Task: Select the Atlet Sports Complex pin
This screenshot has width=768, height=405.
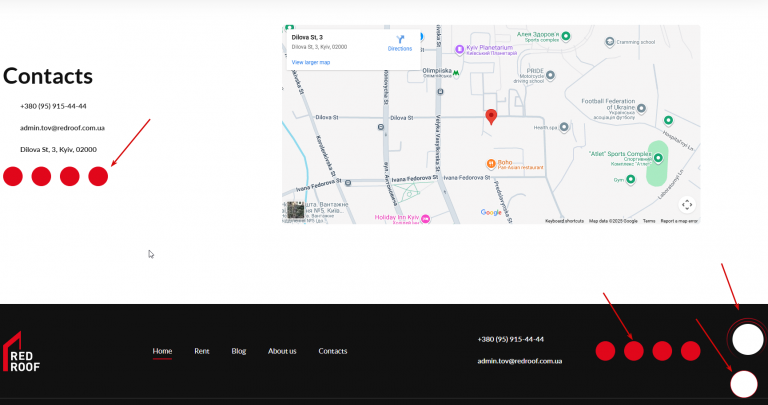Action: 658,158
